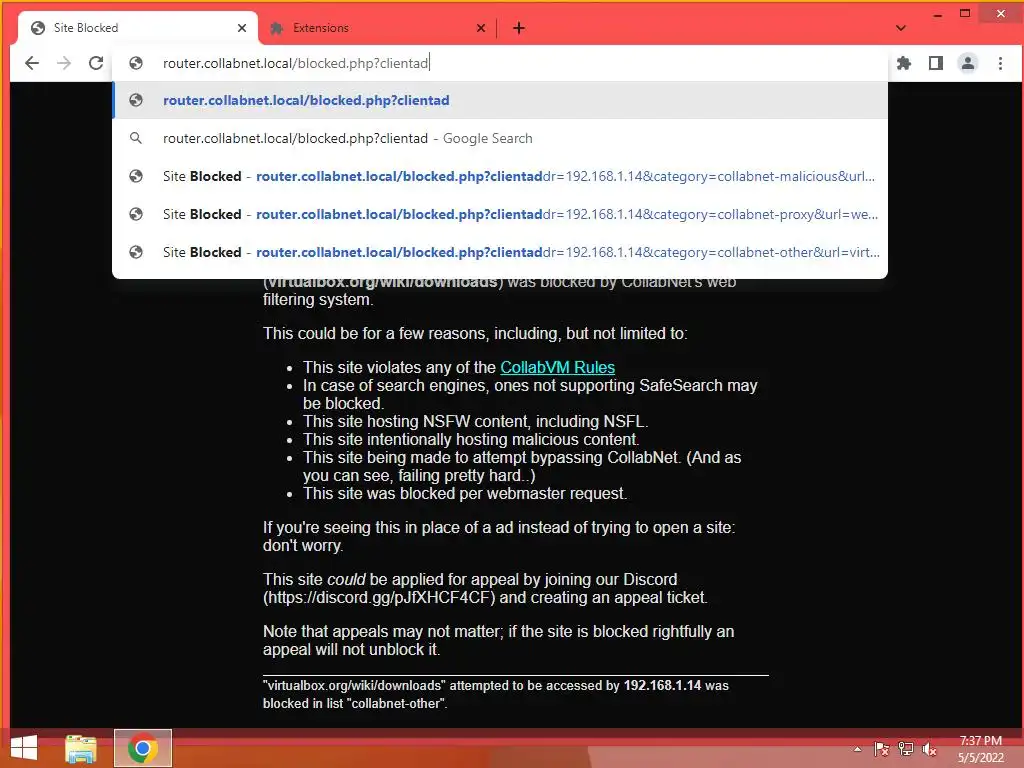This screenshot has width=1024, height=768.
Task: Switch to the Extensions tab
Action: click(377, 28)
